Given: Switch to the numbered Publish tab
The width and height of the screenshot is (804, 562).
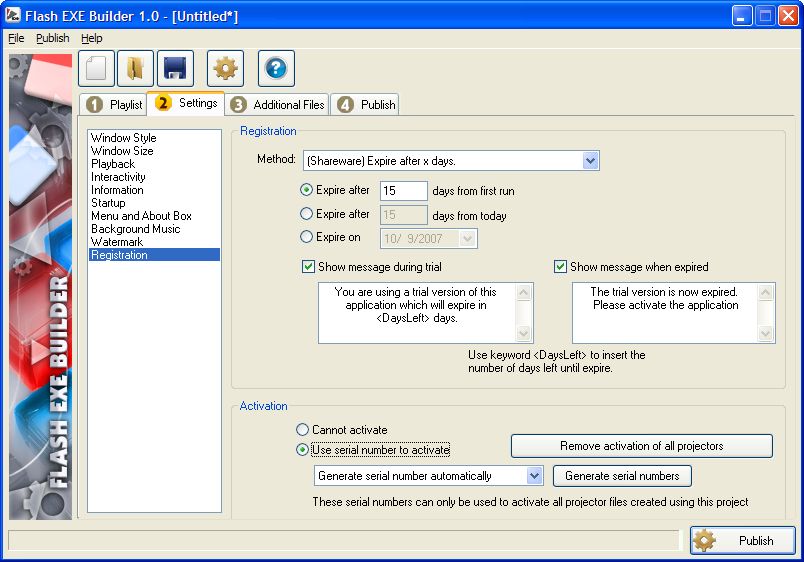Looking at the screenshot, I should [365, 105].
